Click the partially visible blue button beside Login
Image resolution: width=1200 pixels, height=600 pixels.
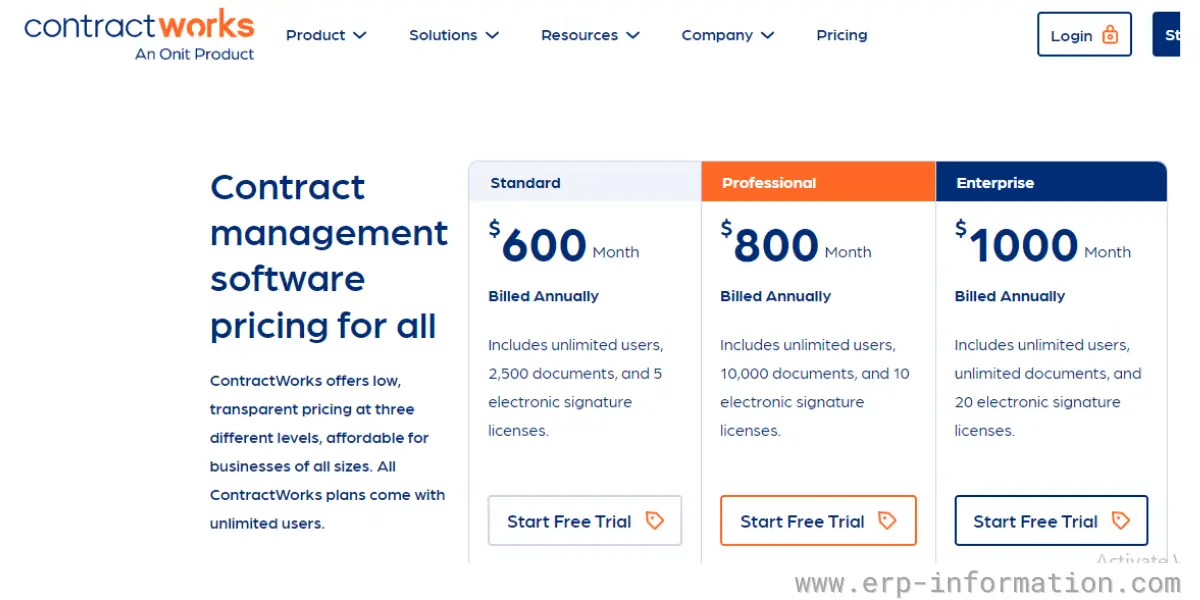pyautogui.click(x=1167, y=35)
